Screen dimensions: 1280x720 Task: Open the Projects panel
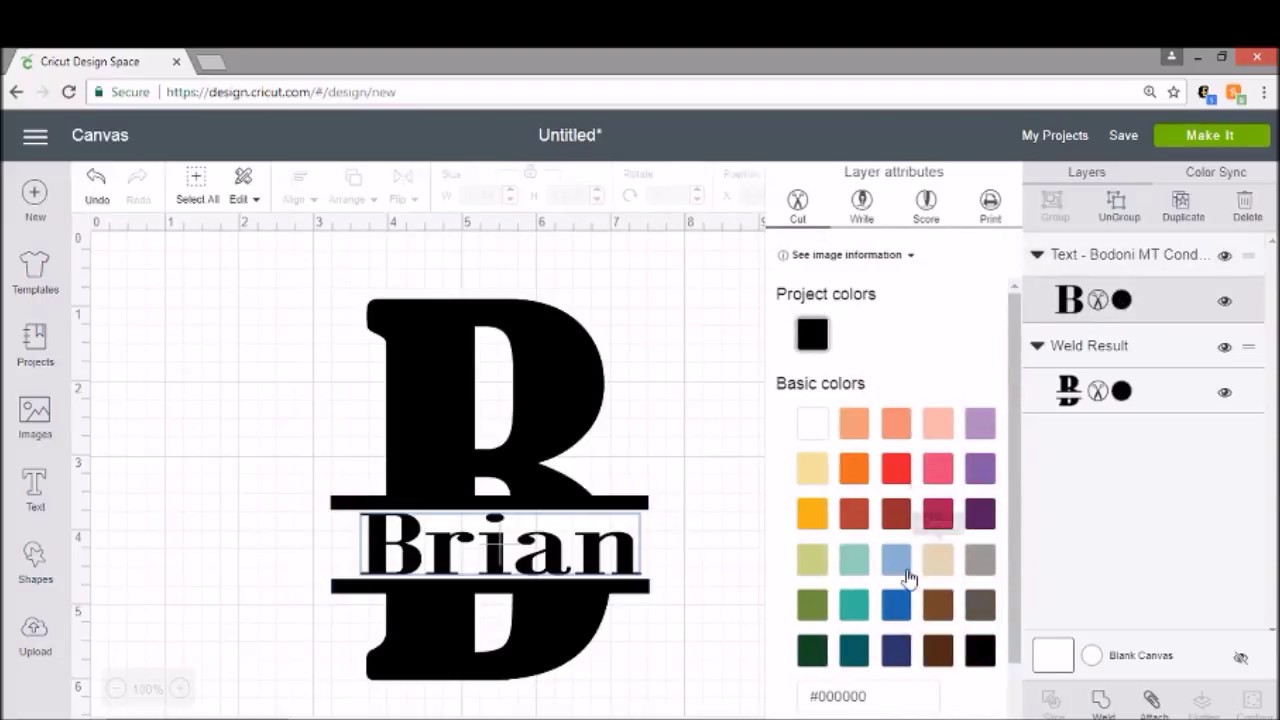pyautogui.click(x=35, y=345)
